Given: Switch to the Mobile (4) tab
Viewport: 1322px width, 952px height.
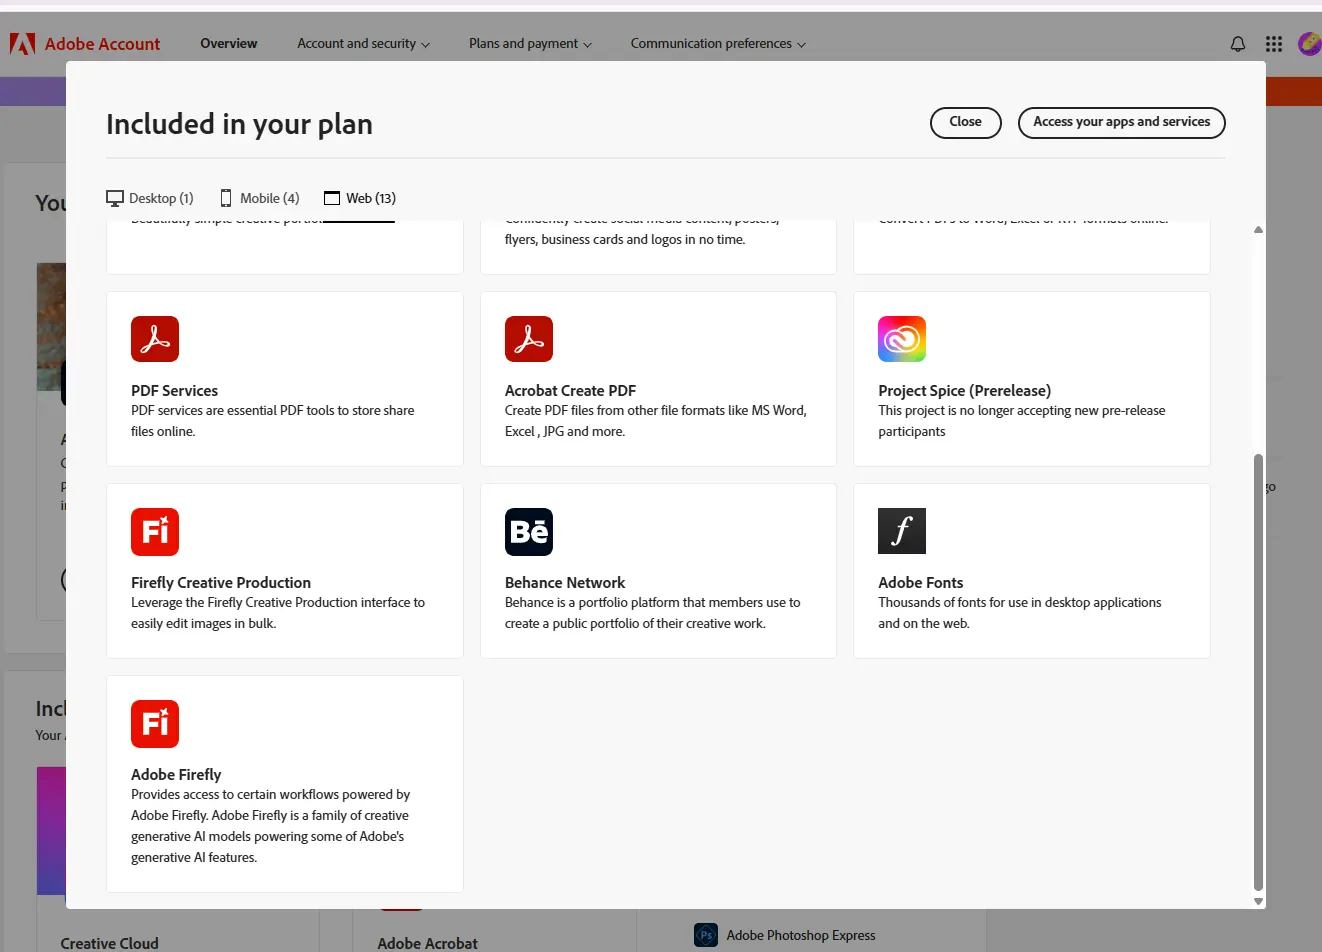Looking at the screenshot, I should 260,198.
